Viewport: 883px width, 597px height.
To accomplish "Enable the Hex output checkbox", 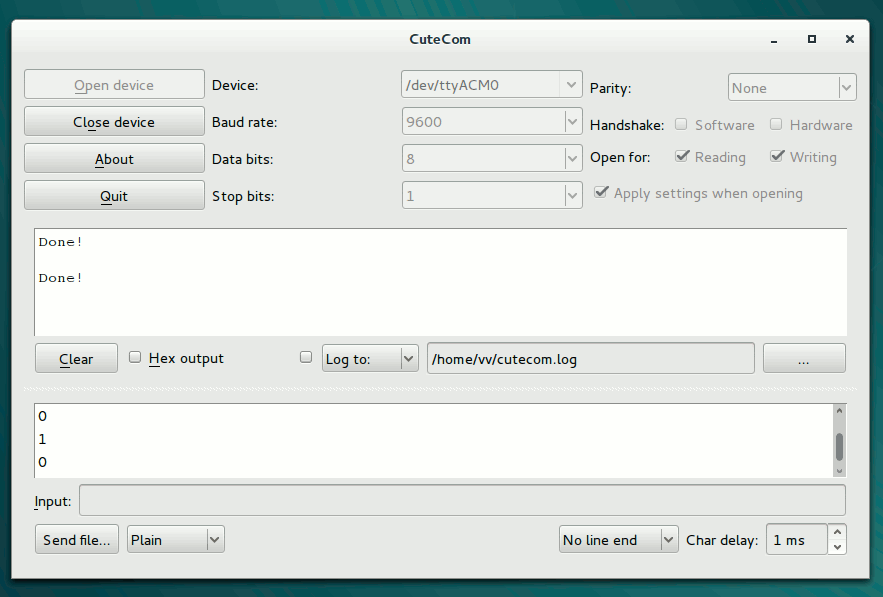I will 135,358.
